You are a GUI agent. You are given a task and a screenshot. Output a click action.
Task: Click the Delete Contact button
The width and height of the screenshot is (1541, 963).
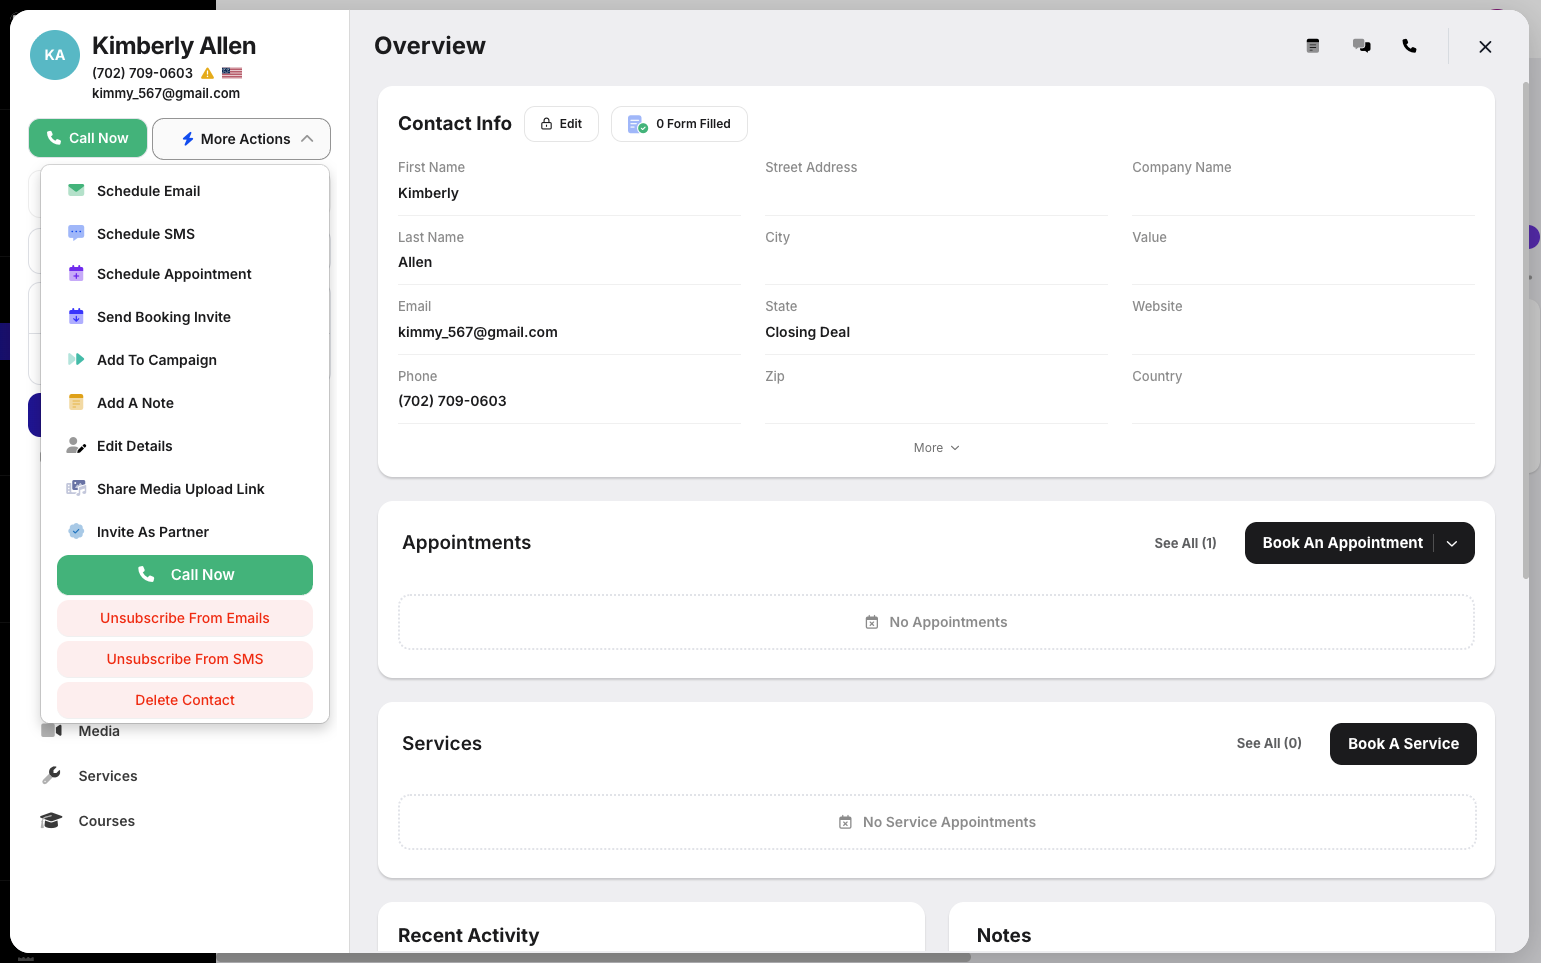click(185, 700)
